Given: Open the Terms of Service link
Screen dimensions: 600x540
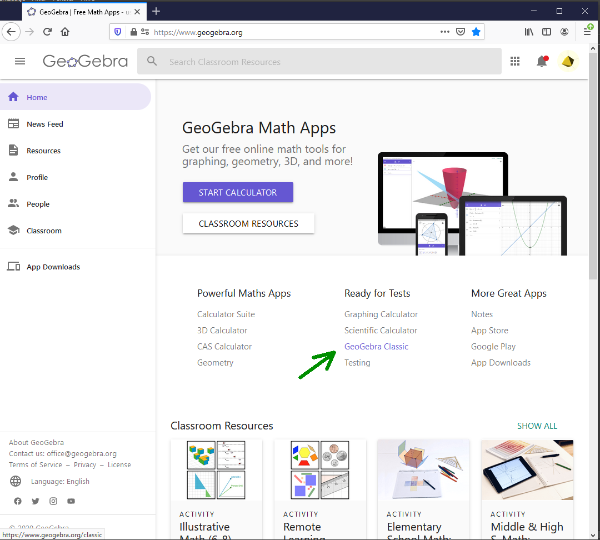Looking at the screenshot, I should [35, 464].
